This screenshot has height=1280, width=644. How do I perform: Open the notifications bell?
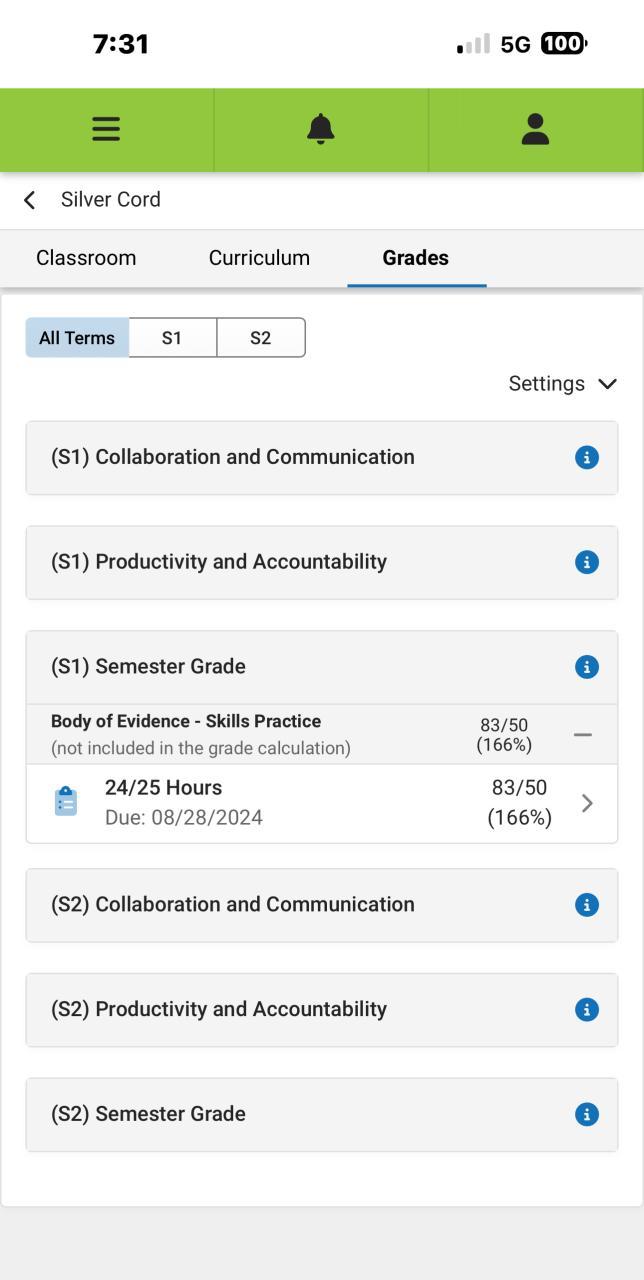coord(321,129)
